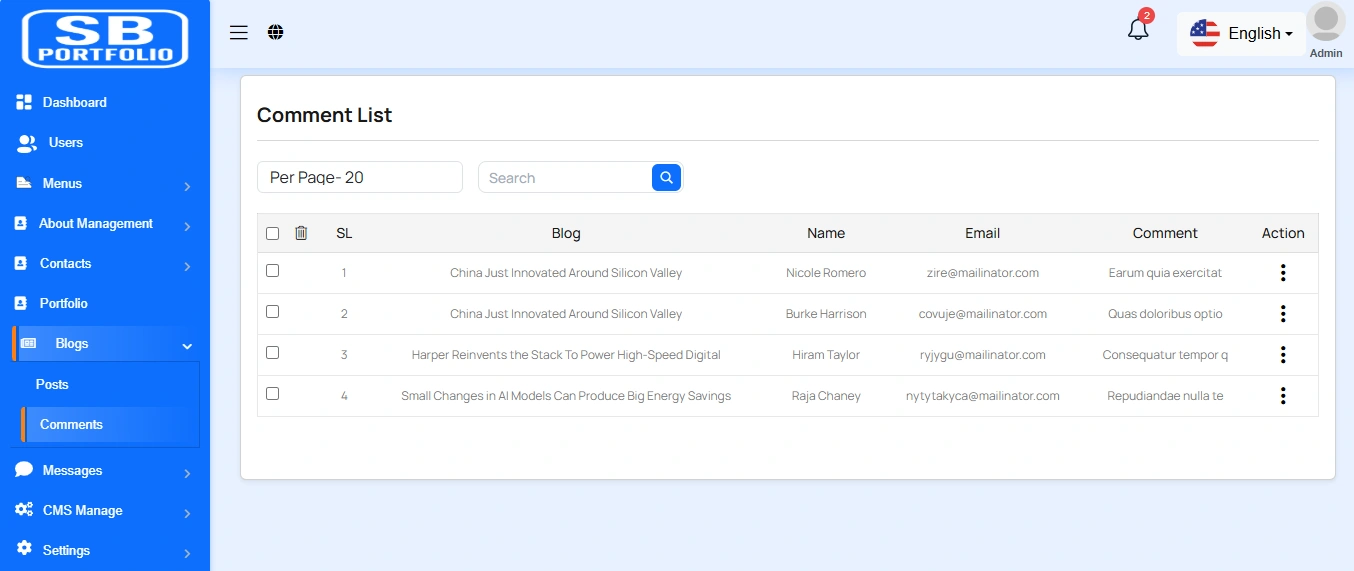Click the Admin profile avatar
Screen dimensions: 1354x571
[1325, 24]
